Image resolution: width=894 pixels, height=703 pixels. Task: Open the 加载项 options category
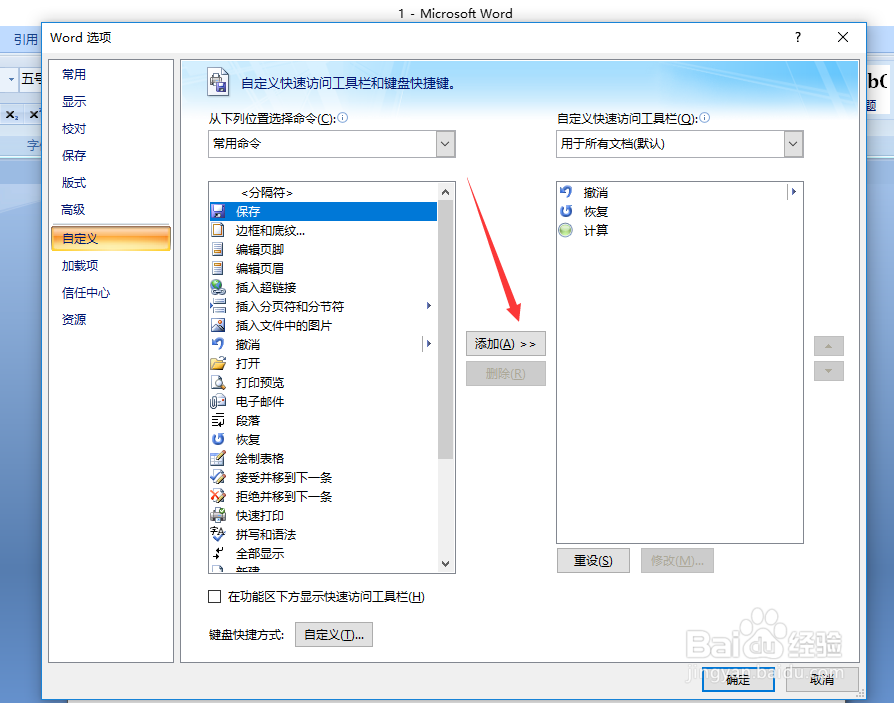(80, 266)
